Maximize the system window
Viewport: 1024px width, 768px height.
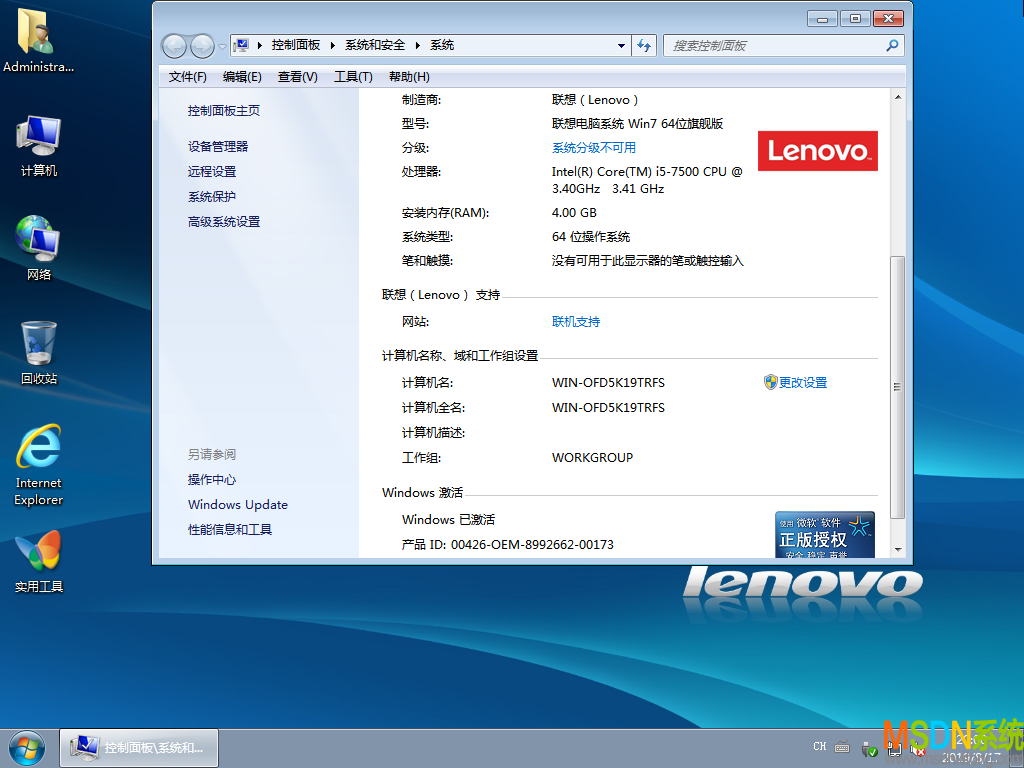[x=855, y=19]
